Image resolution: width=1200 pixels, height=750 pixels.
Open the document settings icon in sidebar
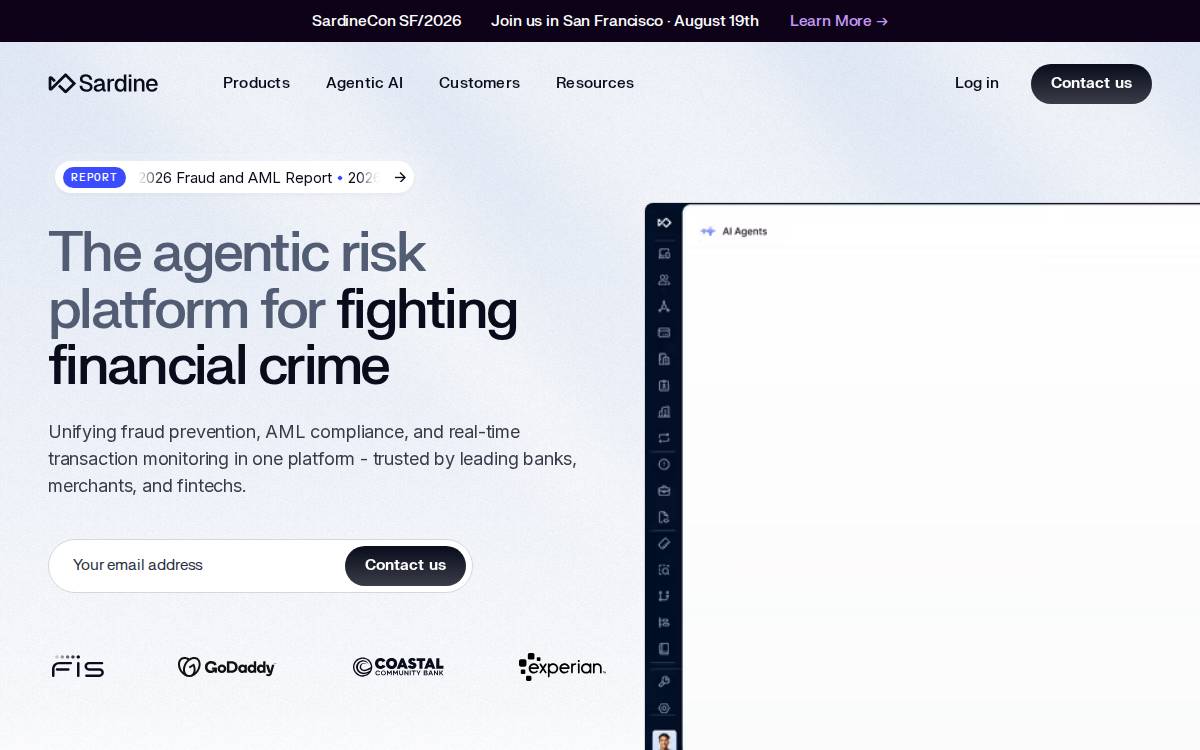664,517
